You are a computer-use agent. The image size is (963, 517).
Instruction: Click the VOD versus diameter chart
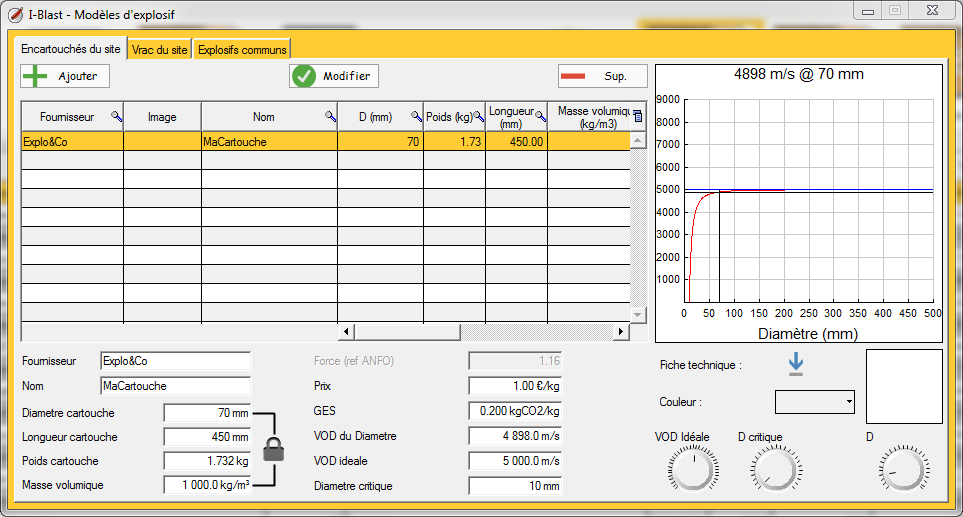[799, 203]
